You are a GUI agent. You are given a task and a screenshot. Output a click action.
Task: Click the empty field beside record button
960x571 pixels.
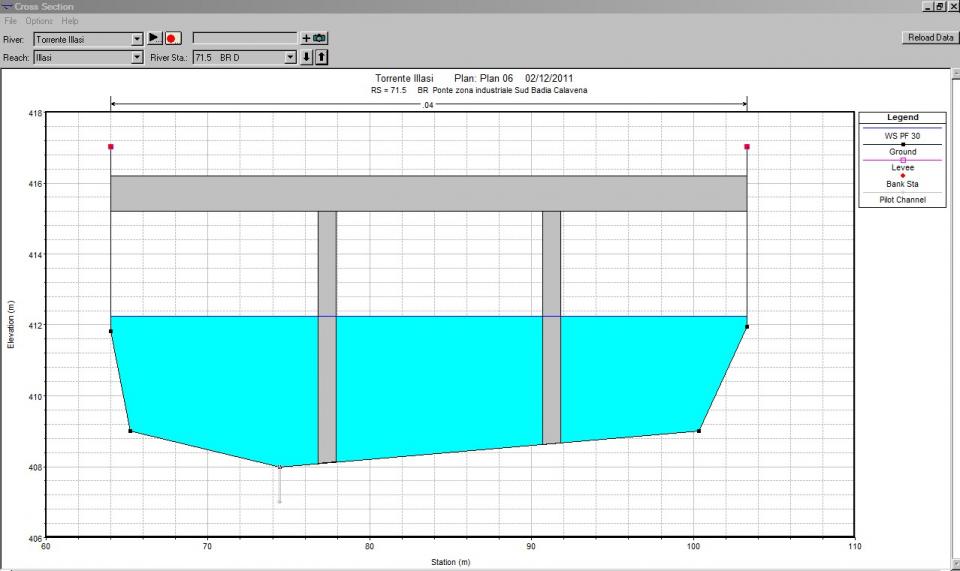pos(244,38)
